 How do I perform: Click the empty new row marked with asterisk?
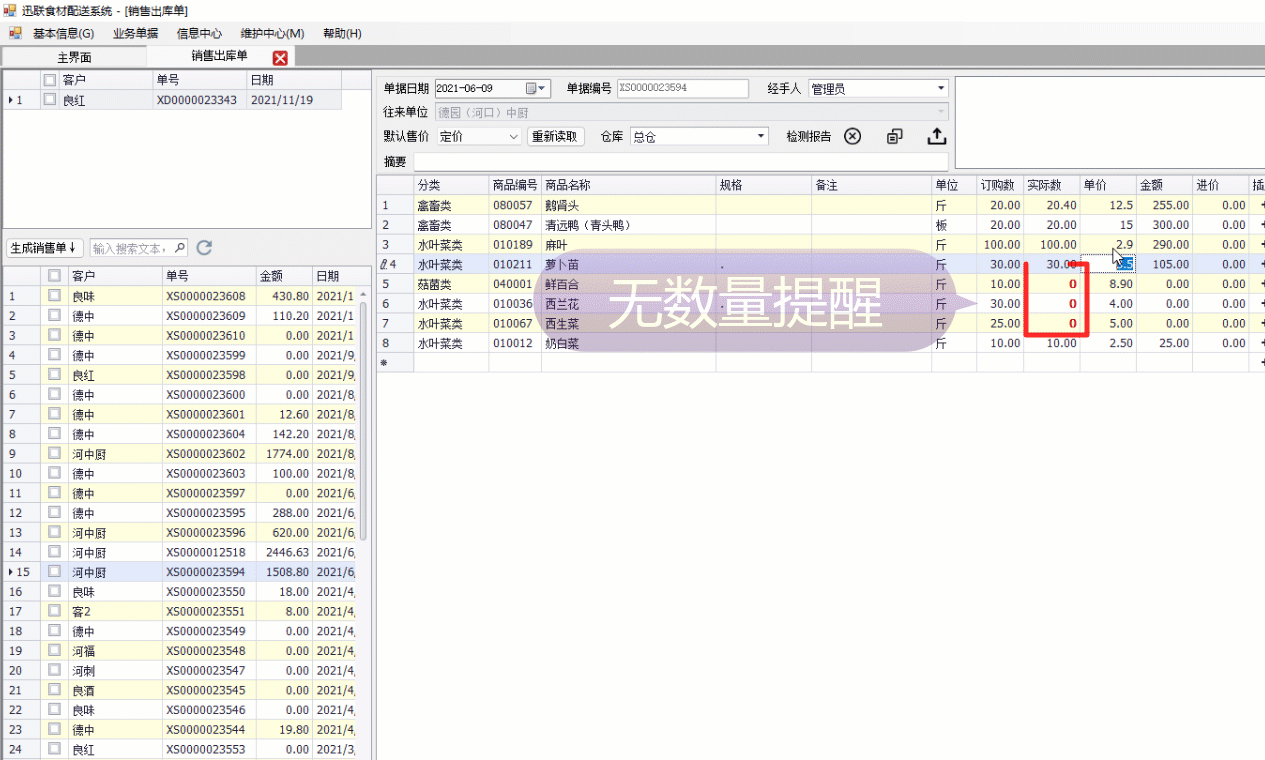820,363
